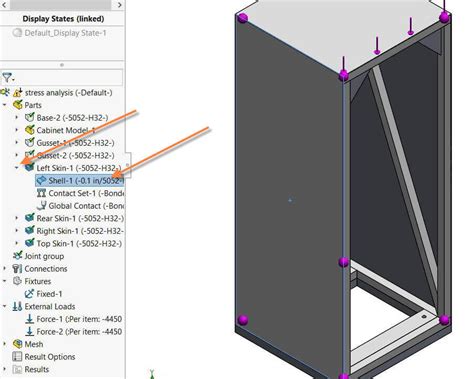Click the Global Contact icon
474x379 pixels.
(41, 206)
